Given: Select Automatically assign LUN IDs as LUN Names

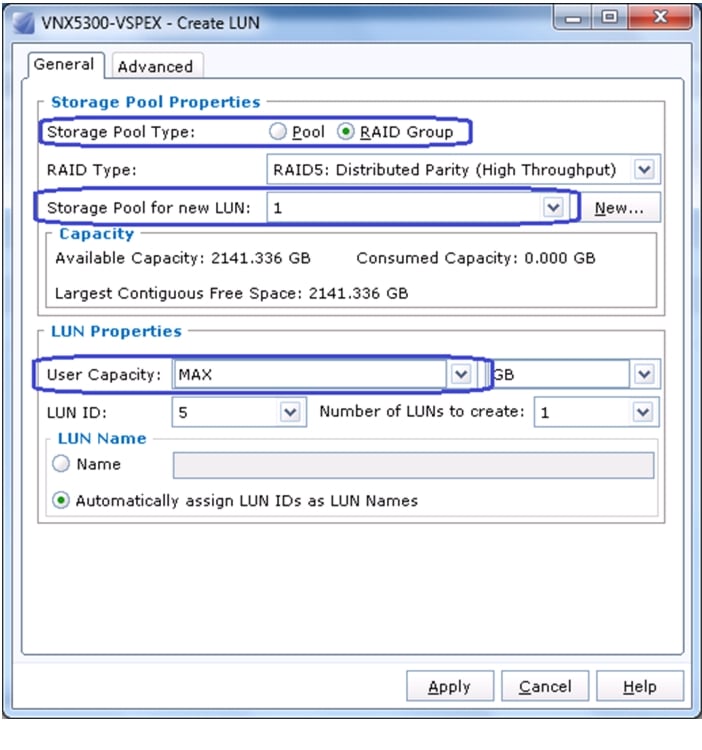Looking at the screenshot, I should [x=61, y=500].
